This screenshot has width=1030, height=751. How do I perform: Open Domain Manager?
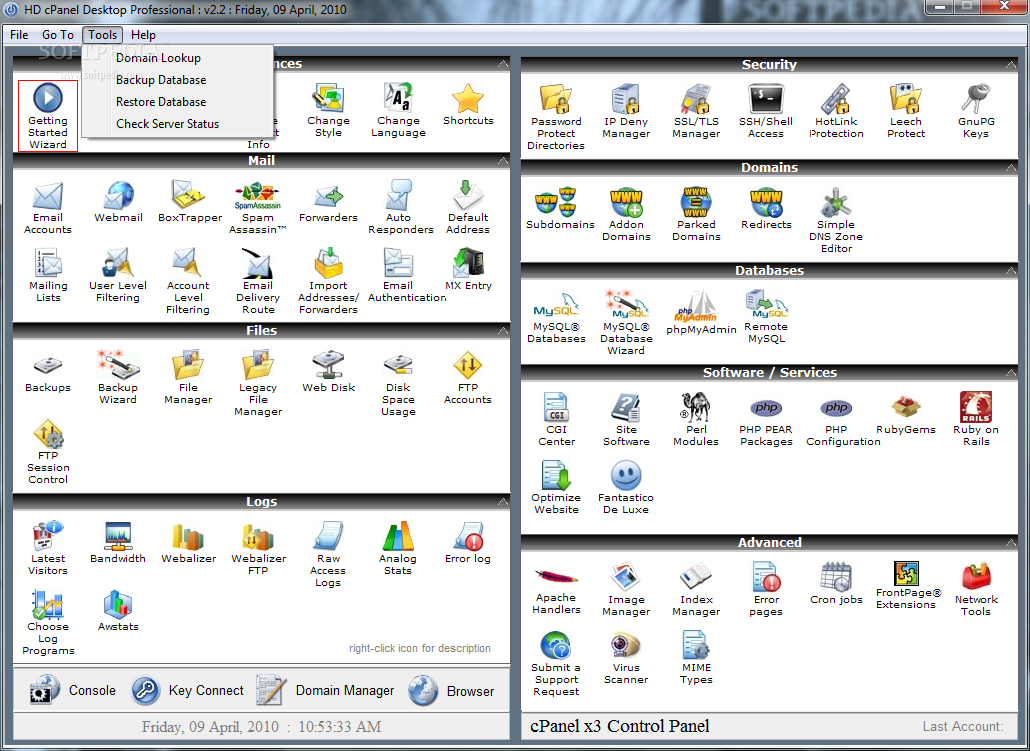click(x=326, y=691)
